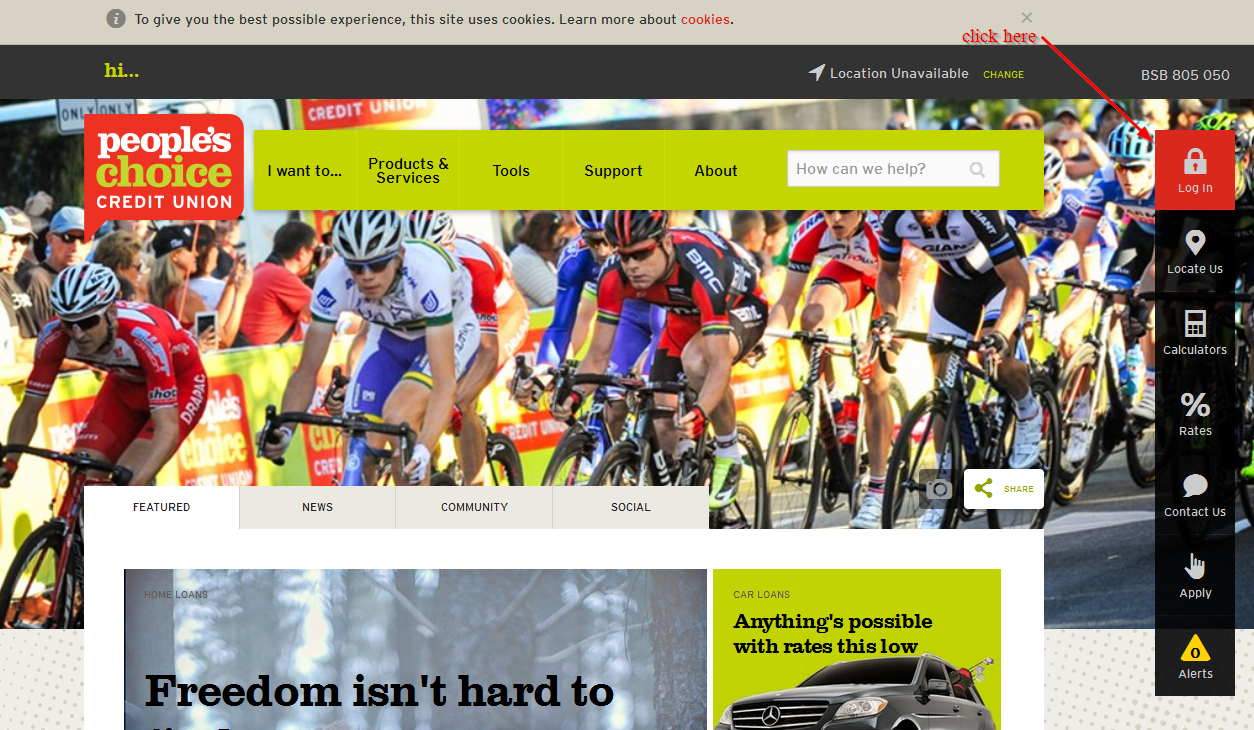Open the Support menu item
The image size is (1254, 730).
613,171
